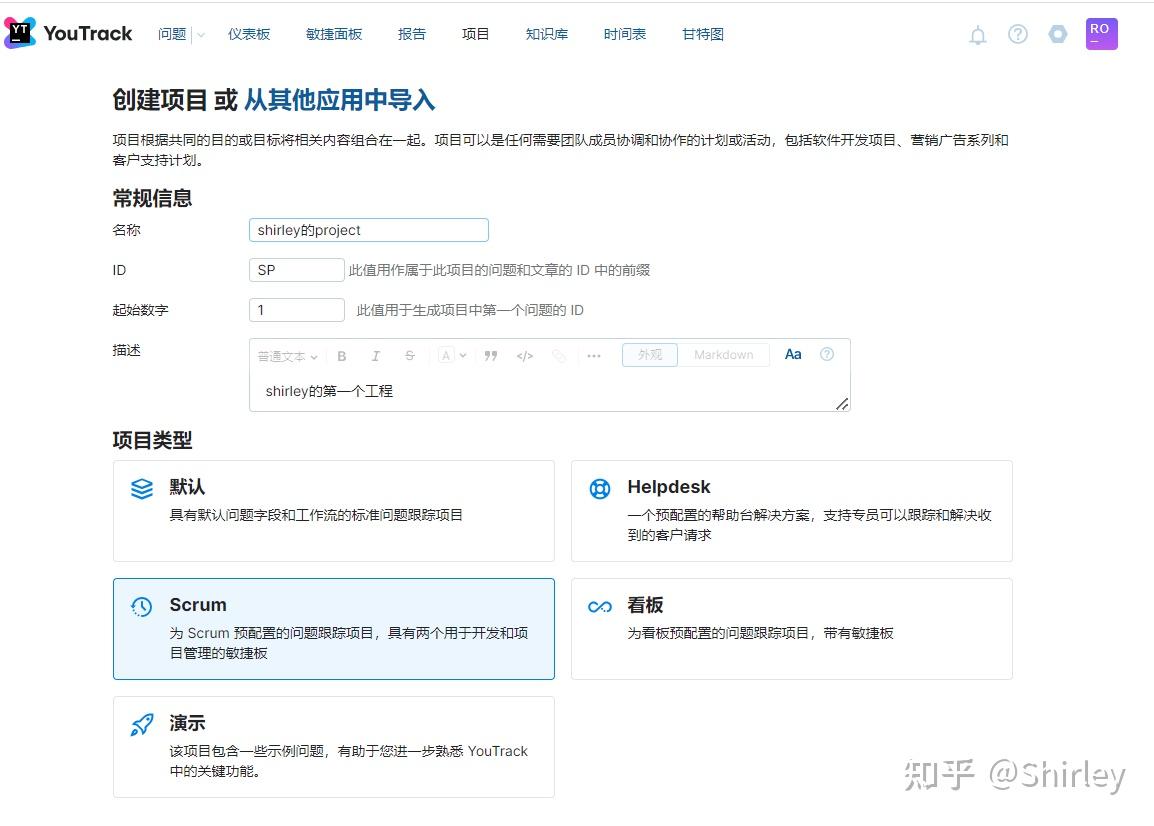Viewport: 1154px width, 826px height.
Task: Apply strikethrough formatting to description text
Action: (x=409, y=355)
